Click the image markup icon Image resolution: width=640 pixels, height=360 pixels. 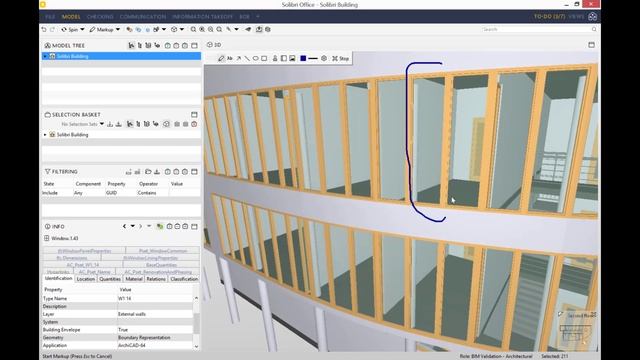click(292, 58)
